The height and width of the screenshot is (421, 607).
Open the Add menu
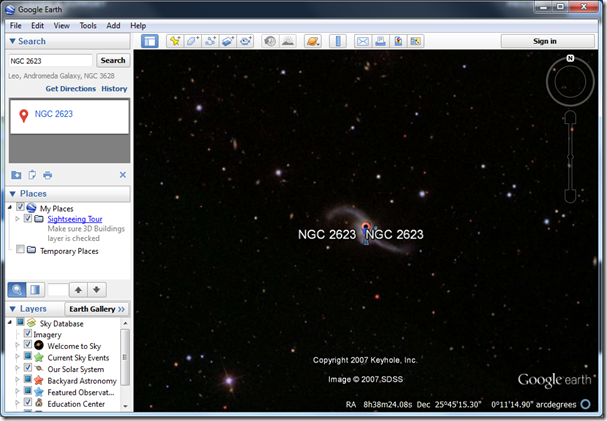tap(113, 26)
